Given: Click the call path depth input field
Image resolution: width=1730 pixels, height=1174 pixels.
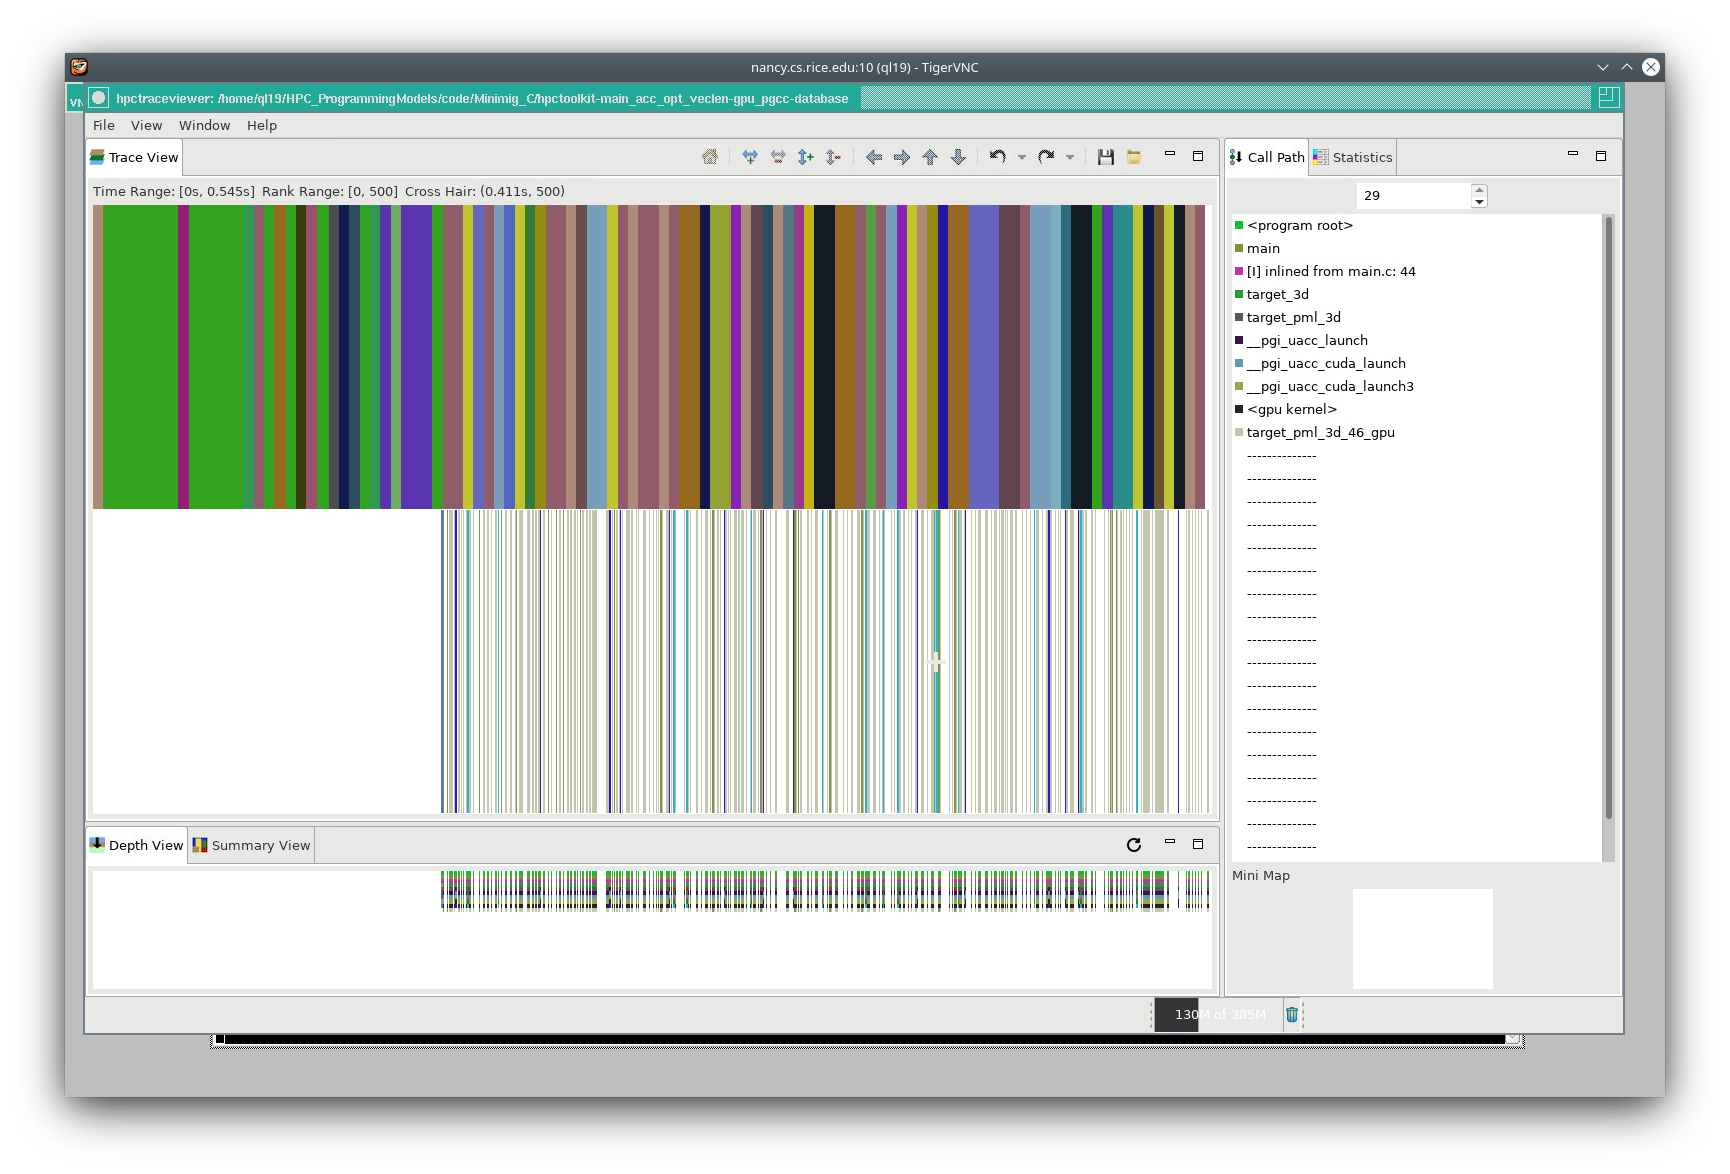Looking at the screenshot, I should (1414, 196).
